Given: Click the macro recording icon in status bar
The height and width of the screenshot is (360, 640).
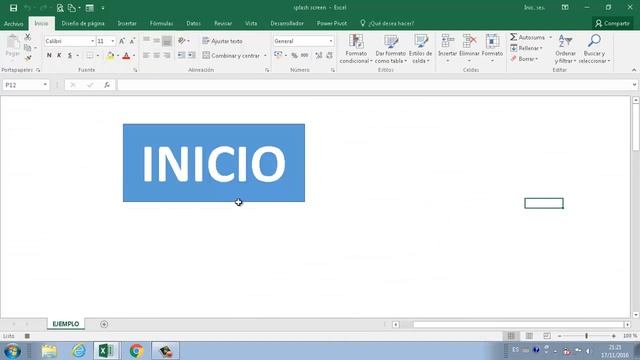Looking at the screenshot, I should pyautogui.click(x=27, y=336).
